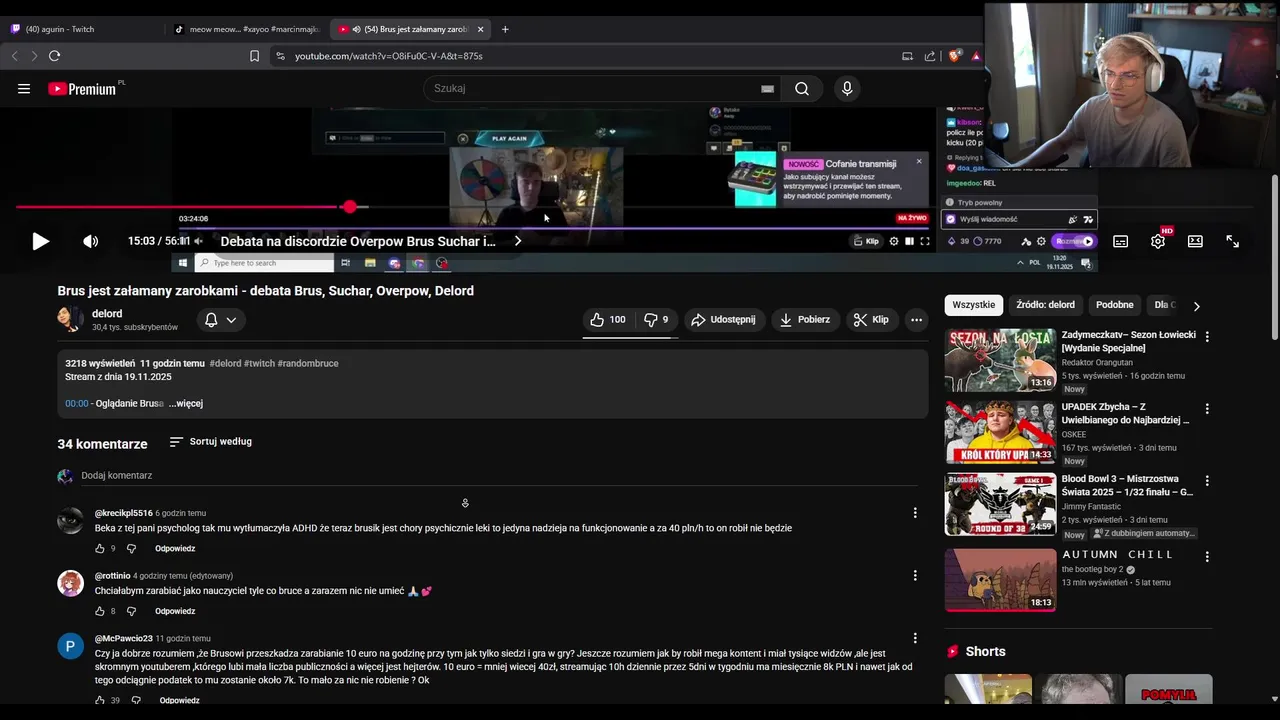1280x720 pixels.
Task: Reload the page
Action: click(x=55, y=56)
